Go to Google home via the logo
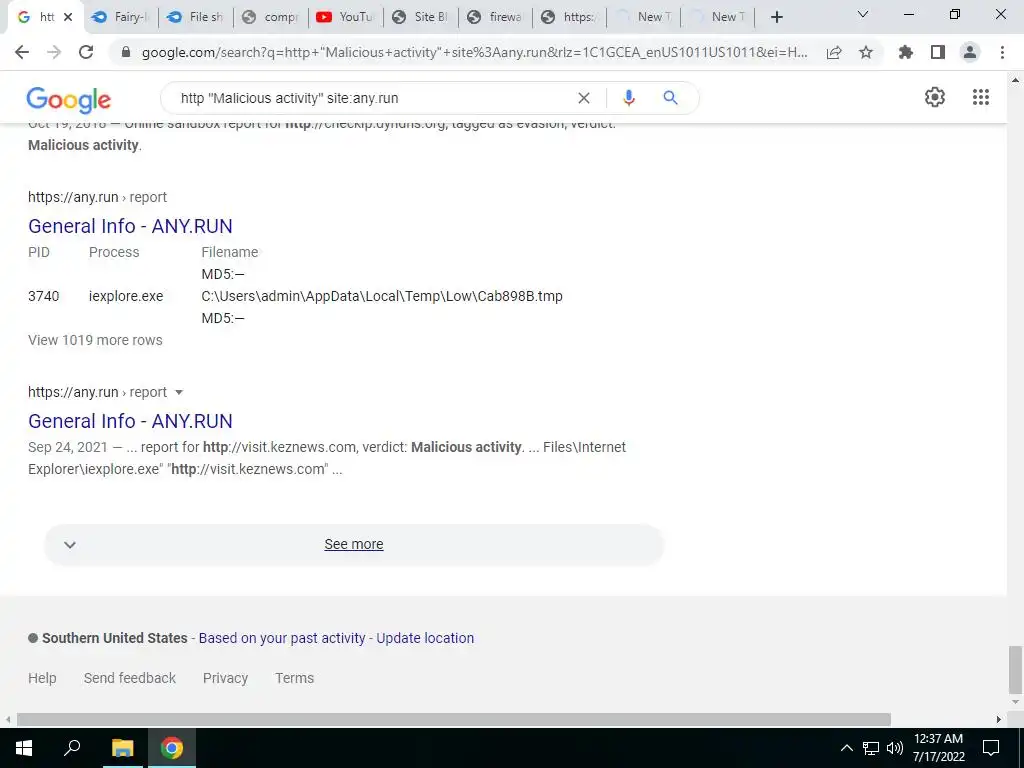Screen dimensions: 1024x768 69,100
